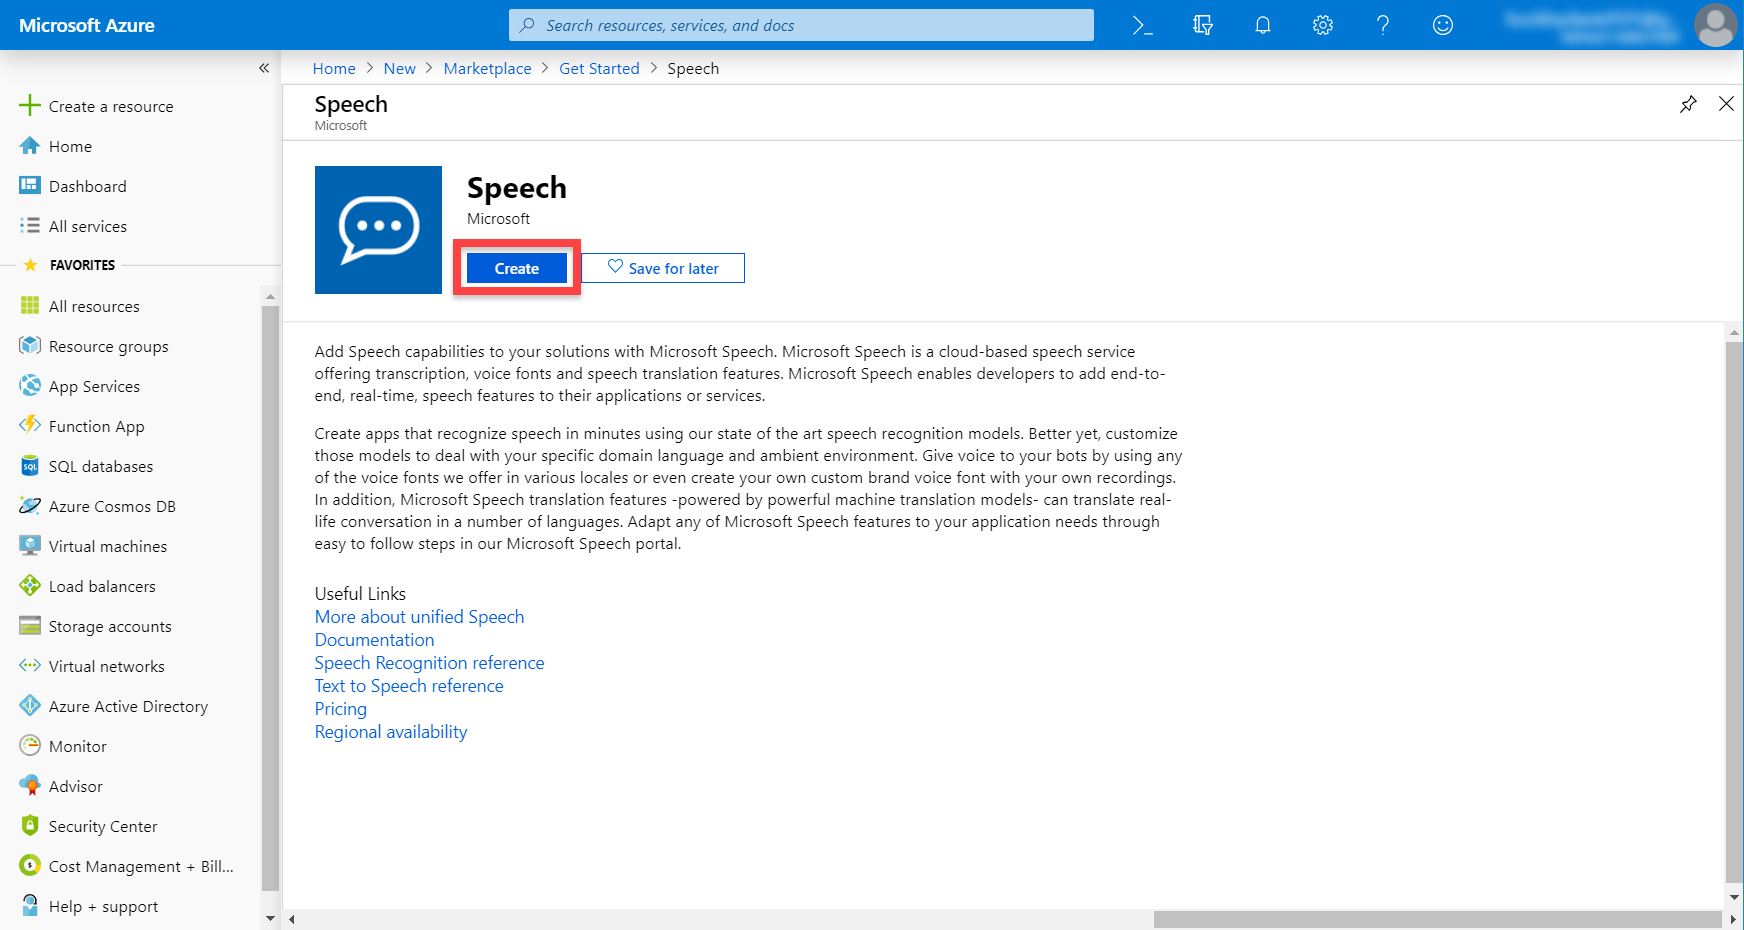Select All services label in sidebar

[x=88, y=226]
